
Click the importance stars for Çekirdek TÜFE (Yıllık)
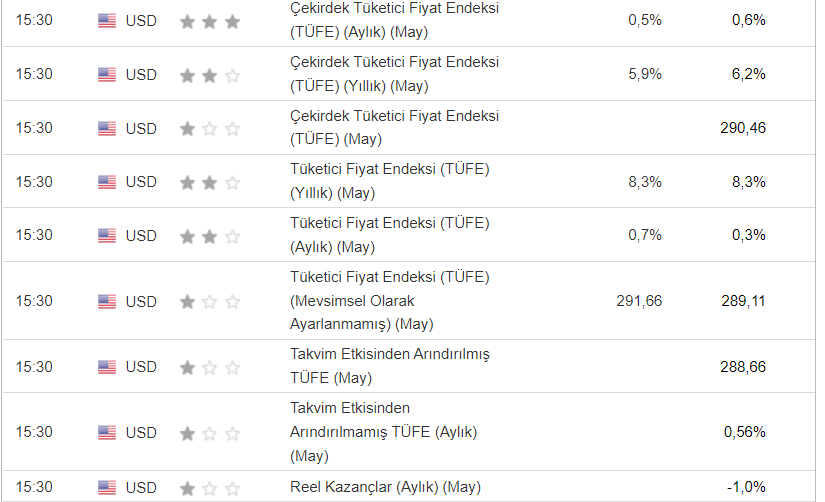(x=210, y=75)
